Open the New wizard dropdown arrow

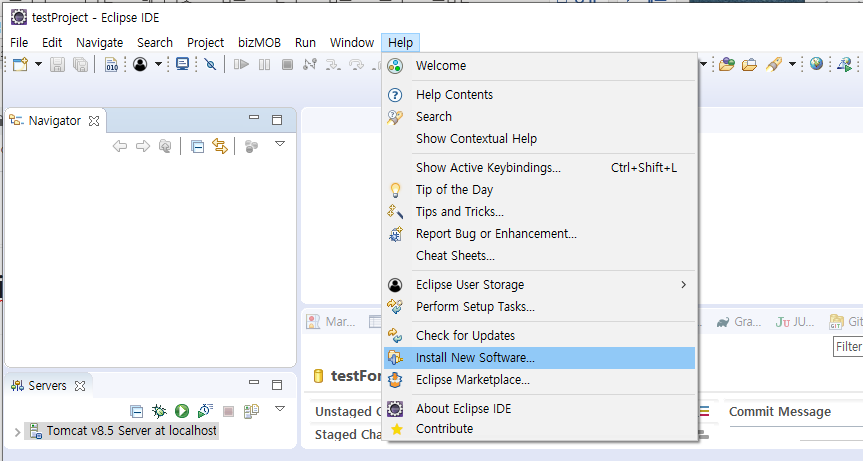point(38,64)
